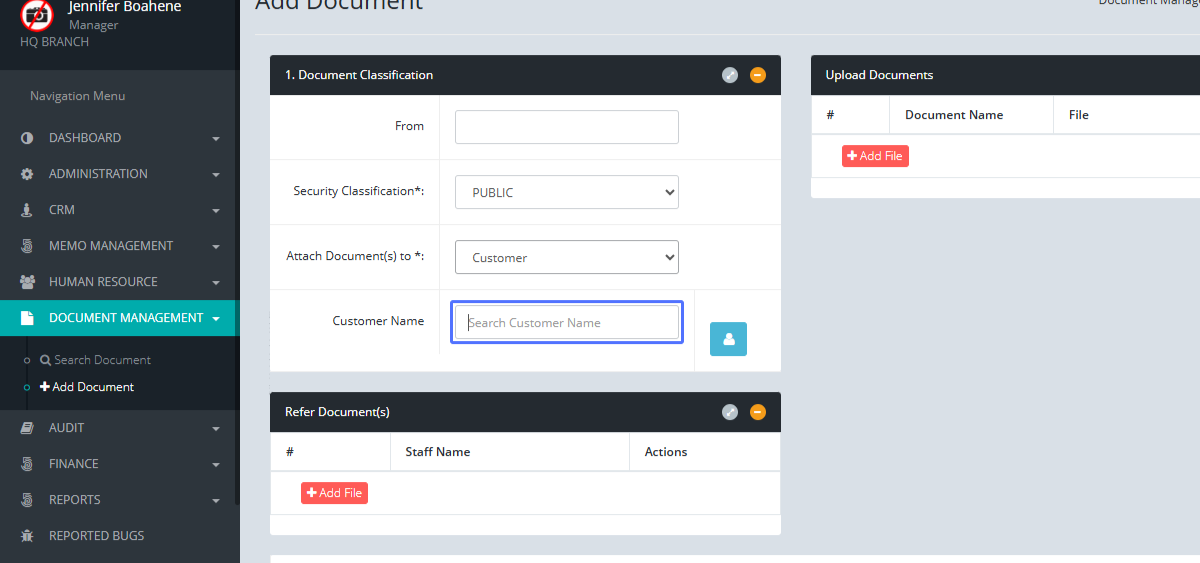Click the From text field

(566, 127)
